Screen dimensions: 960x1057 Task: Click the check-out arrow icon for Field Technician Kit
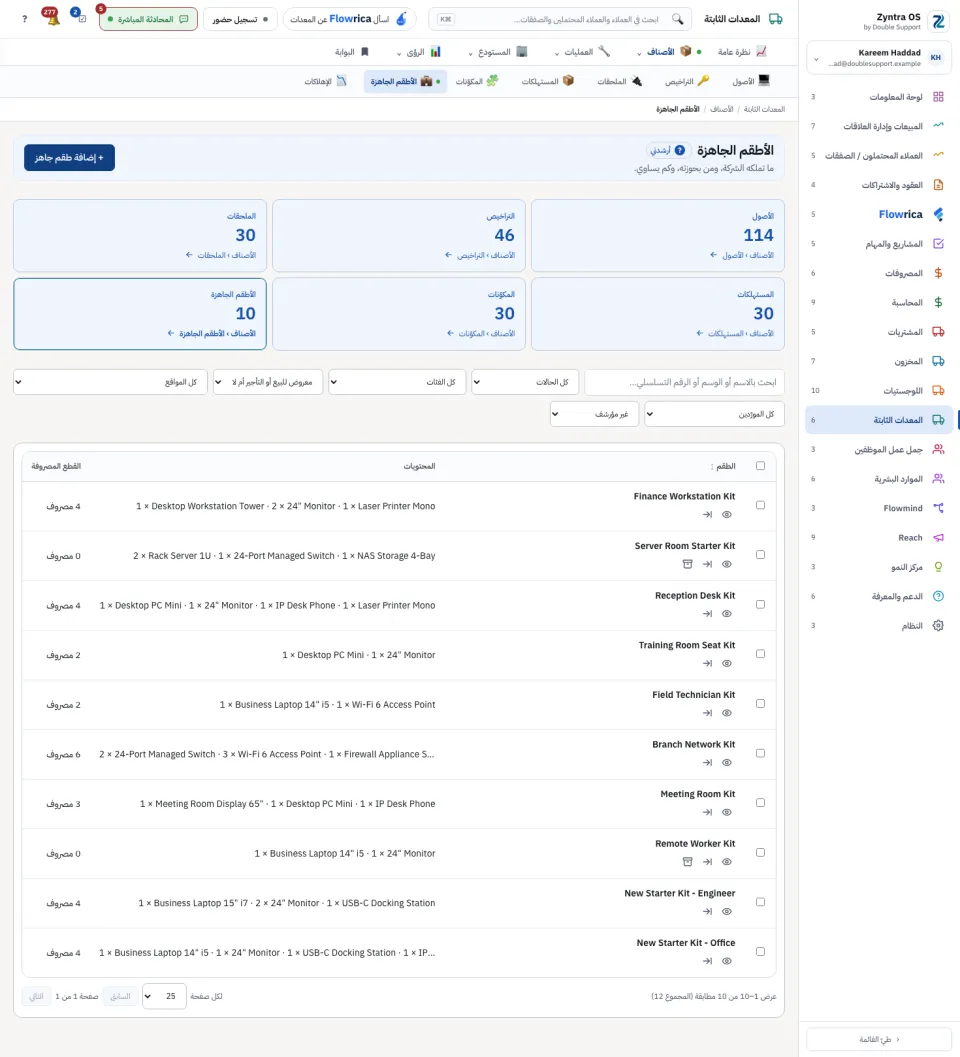point(707,713)
